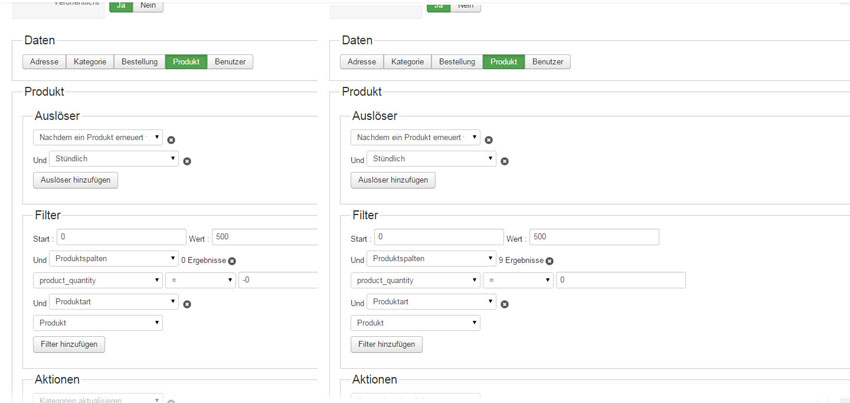Remove filter beside 0 Ergebnisse
This screenshot has height=403, width=850.
point(232,261)
